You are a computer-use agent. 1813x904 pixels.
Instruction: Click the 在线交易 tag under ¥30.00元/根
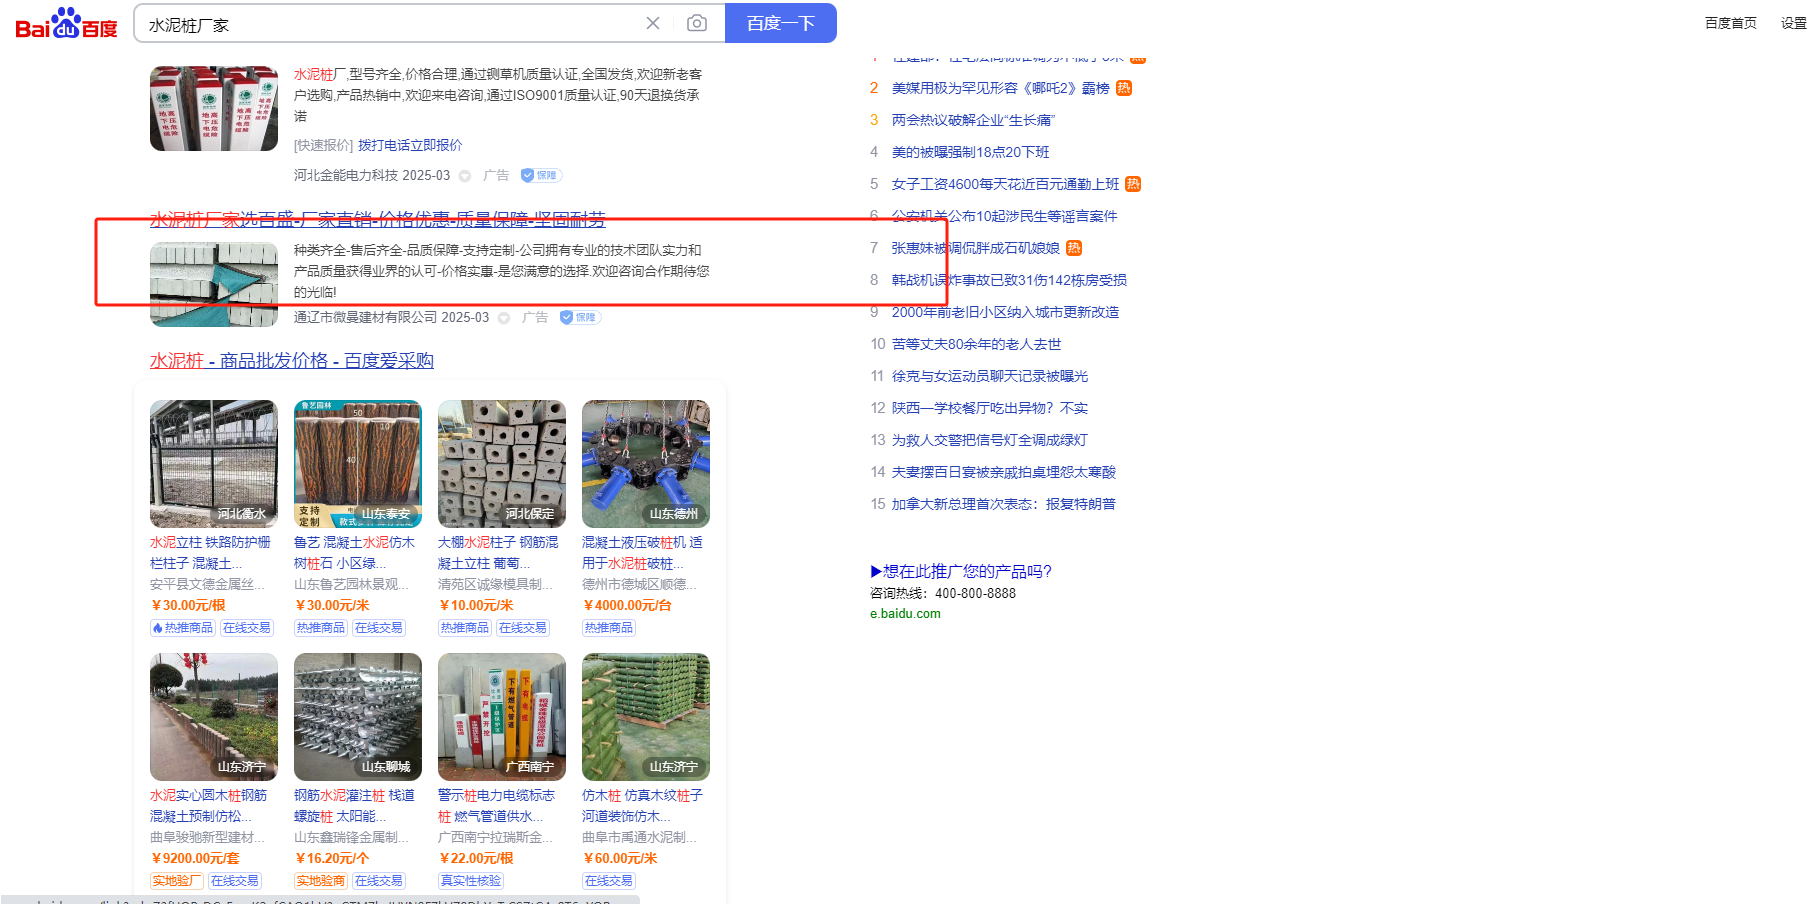coord(247,628)
